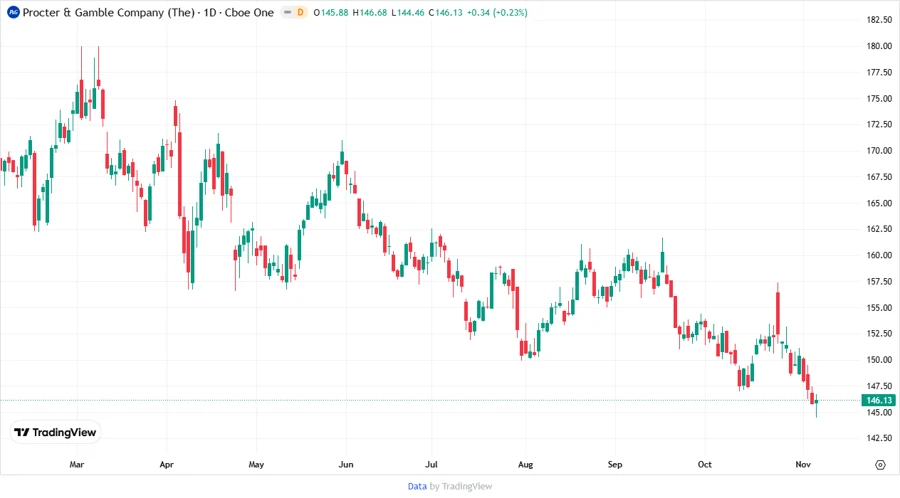The width and height of the screenshot is (900, 498).
Task: Click the 1D interval label
Action: coord(210,12)
